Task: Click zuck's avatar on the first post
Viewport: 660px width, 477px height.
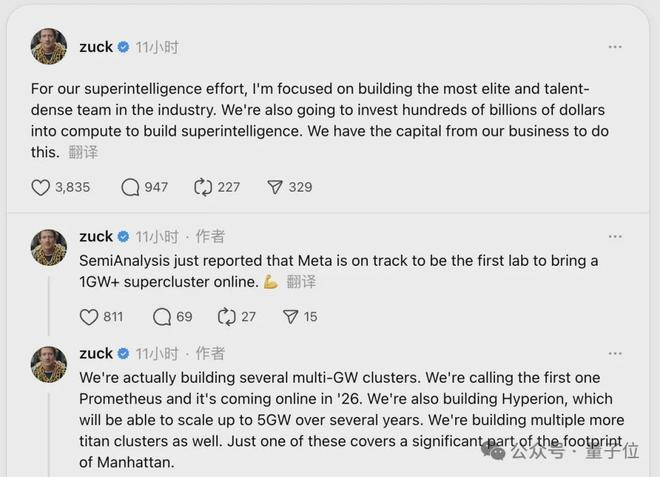Action: click(49, 47)
